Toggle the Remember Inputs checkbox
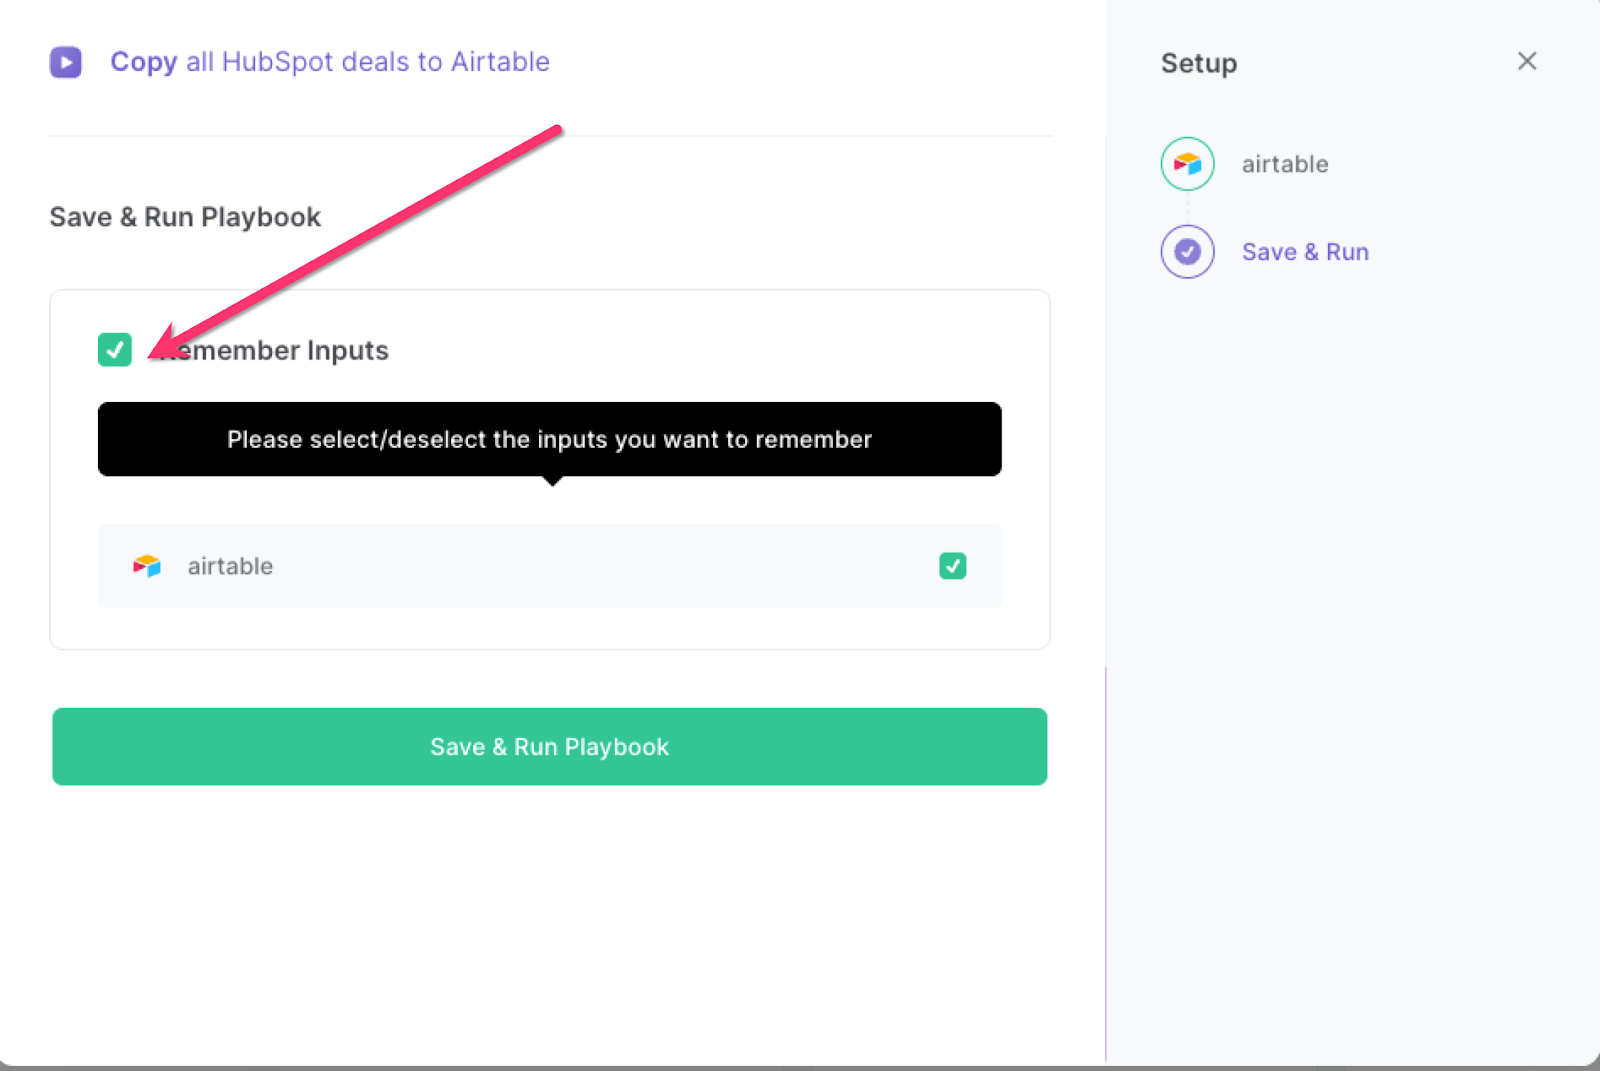Screen dimensions: 1600x1071 coord(115,350)
